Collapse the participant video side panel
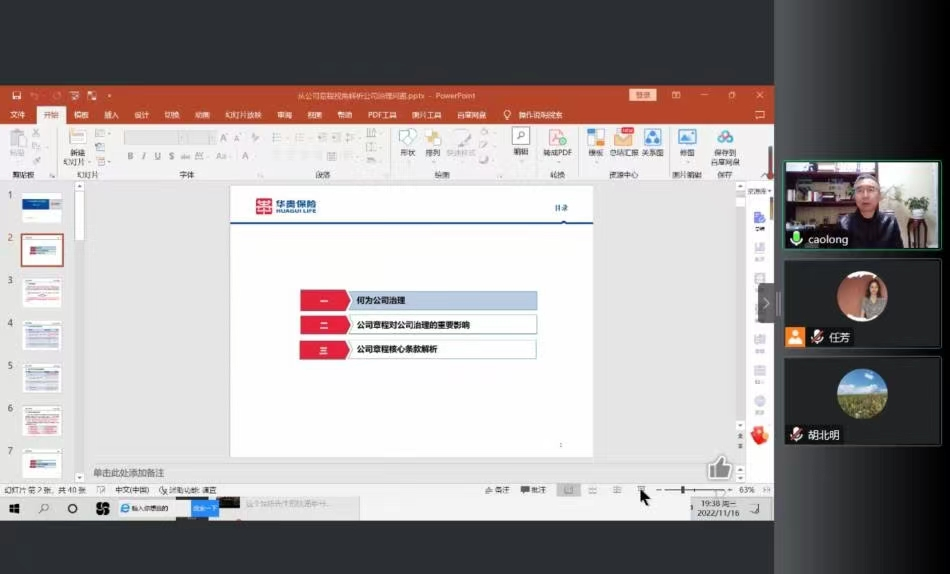950x574 pixels. [x=766, y=302]
